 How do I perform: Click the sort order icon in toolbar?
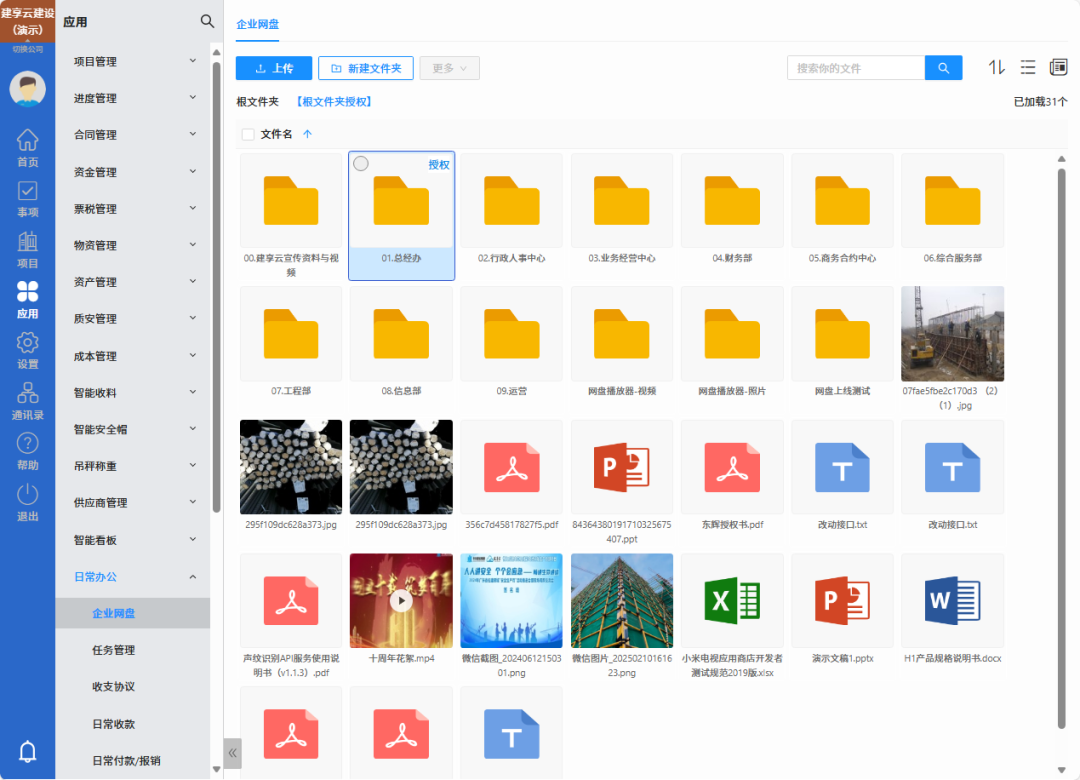pyautogui.click(x=996, y=67)
